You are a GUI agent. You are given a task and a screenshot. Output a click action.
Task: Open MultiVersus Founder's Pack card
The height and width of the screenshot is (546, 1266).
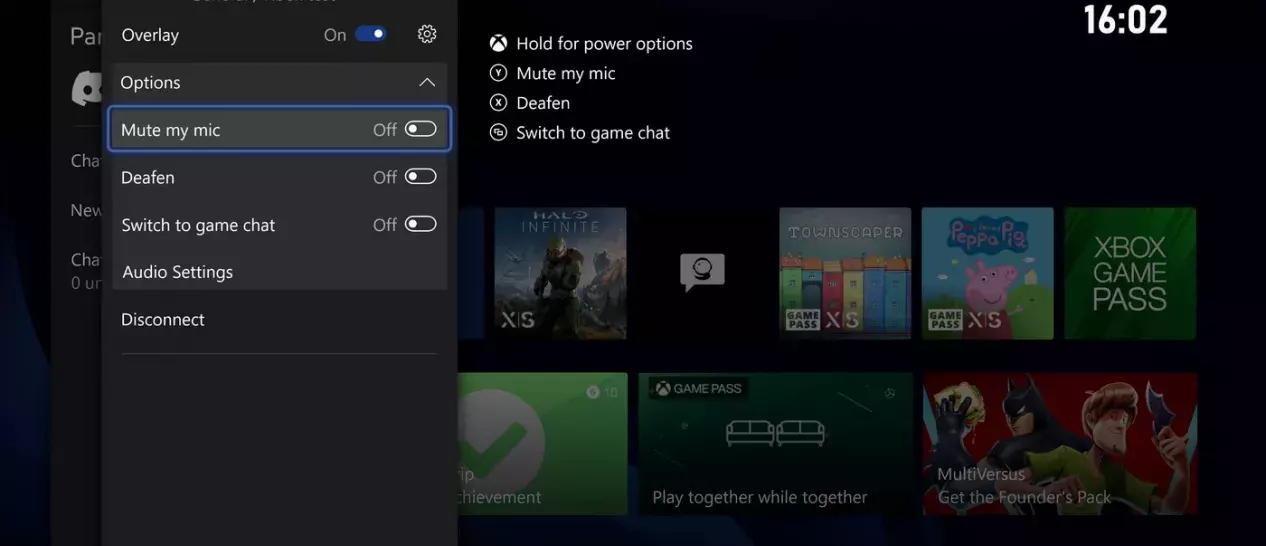pyautogui.click(x=1060, y=444)
